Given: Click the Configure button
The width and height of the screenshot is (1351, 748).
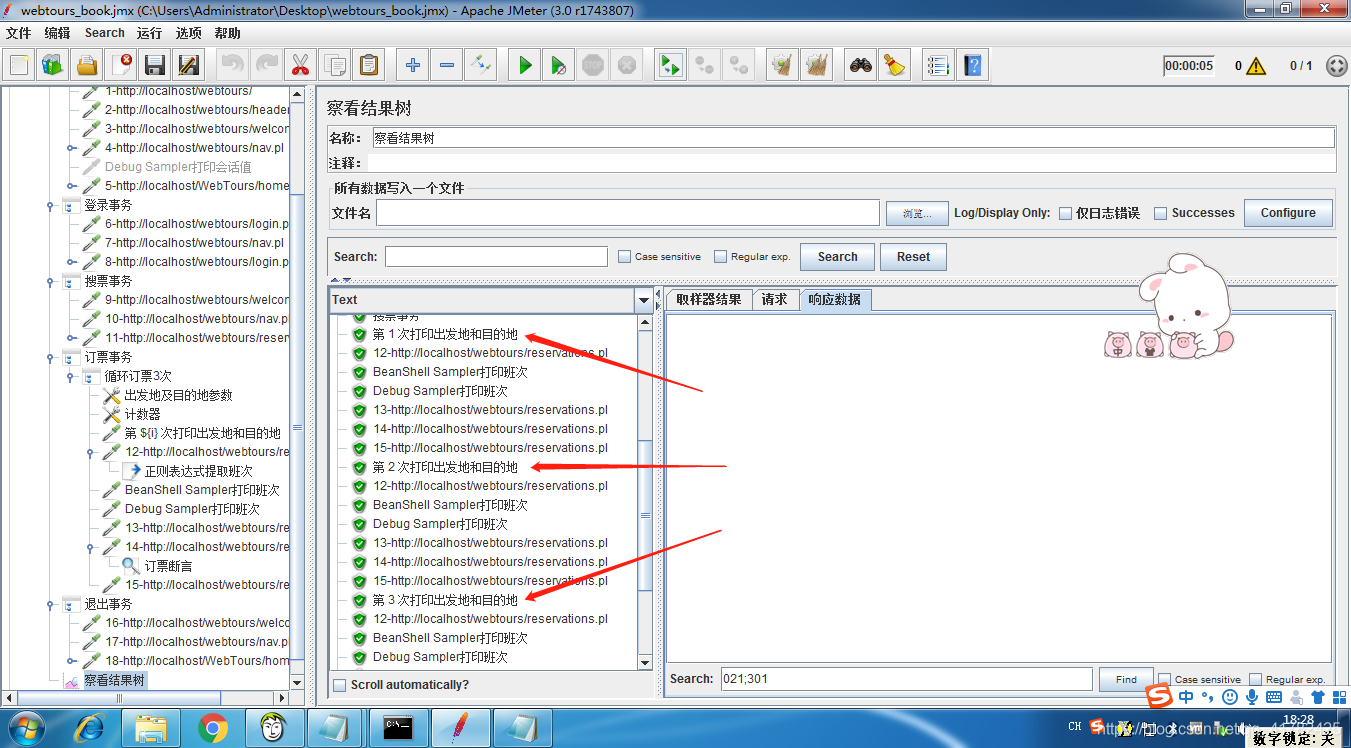Looking at the screenshot, I should tap(1288, 213).
